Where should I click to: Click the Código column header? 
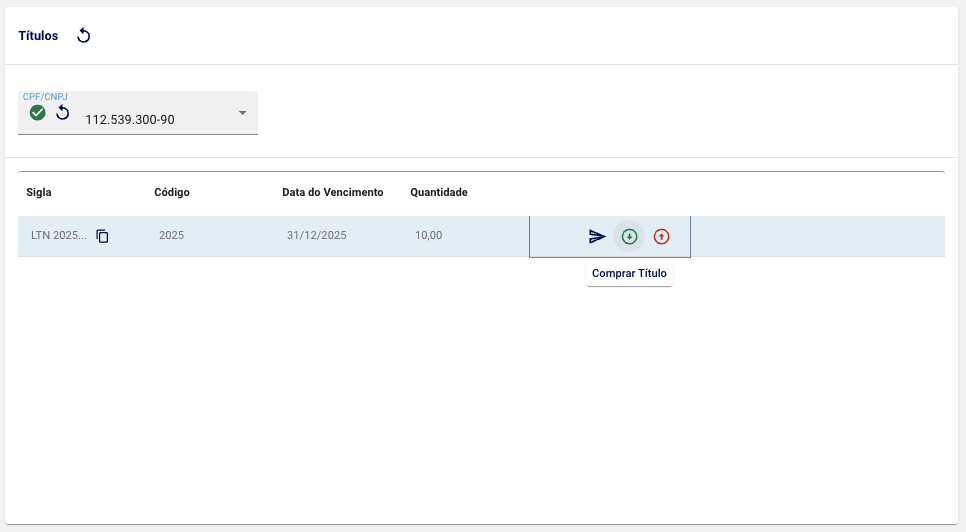tap(172, 192)
